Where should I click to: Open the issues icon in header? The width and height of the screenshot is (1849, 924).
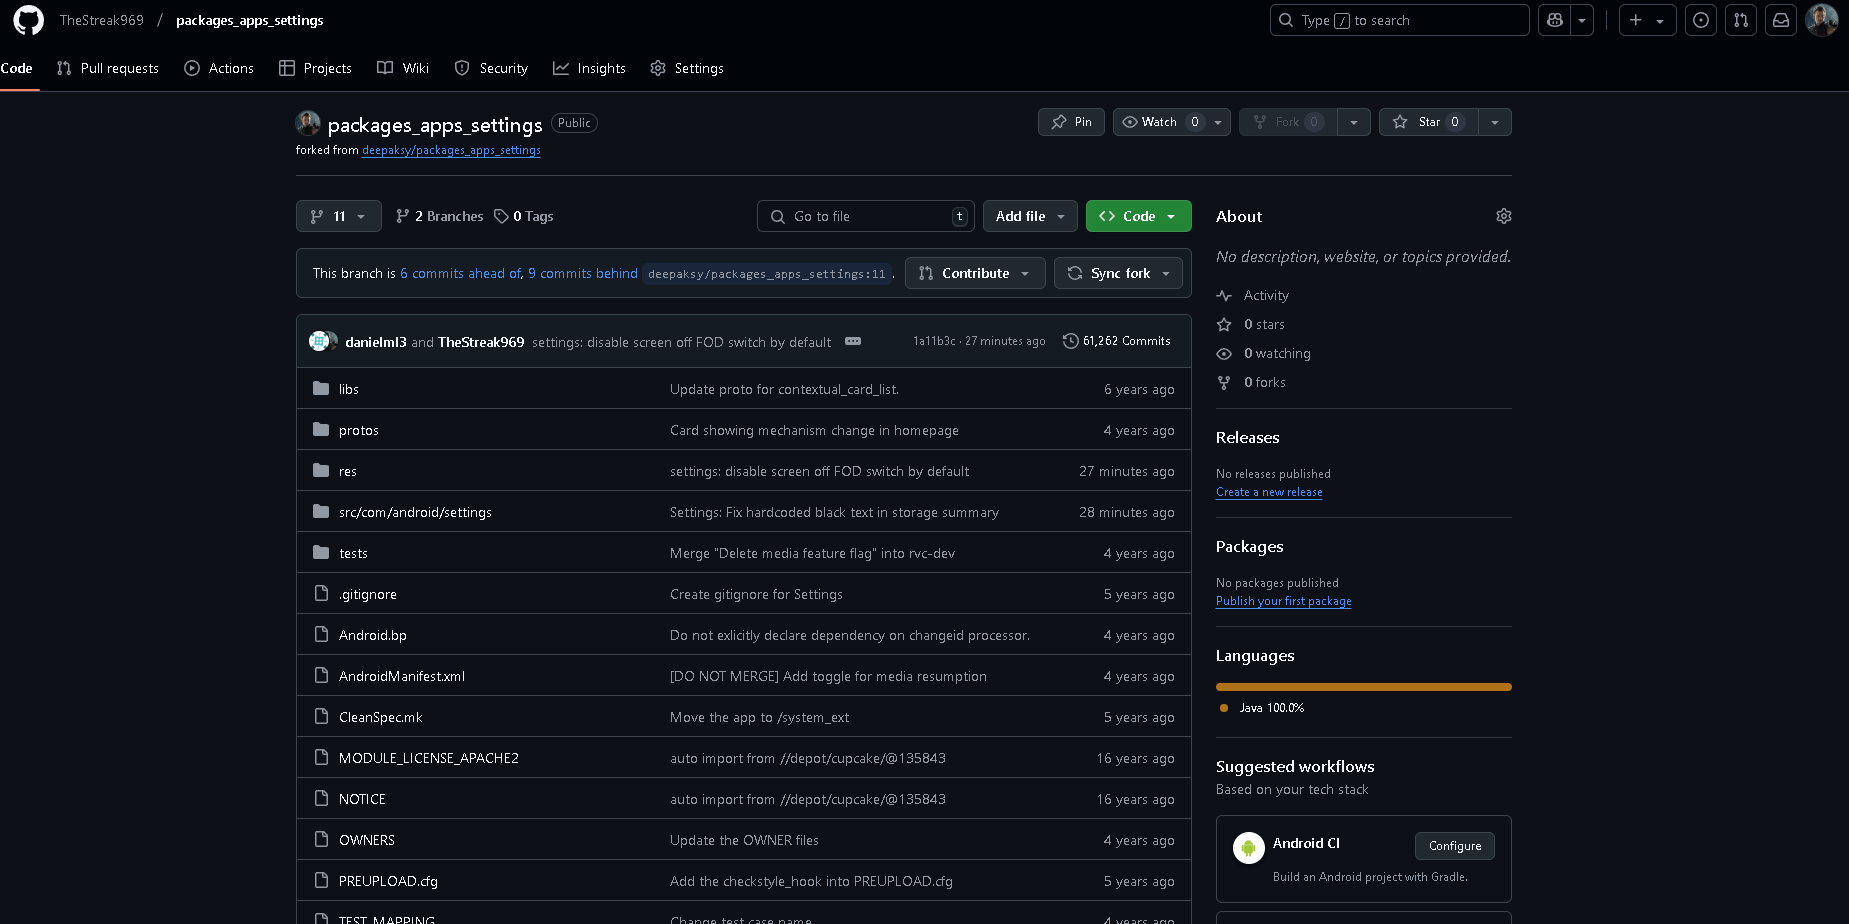1701,20
